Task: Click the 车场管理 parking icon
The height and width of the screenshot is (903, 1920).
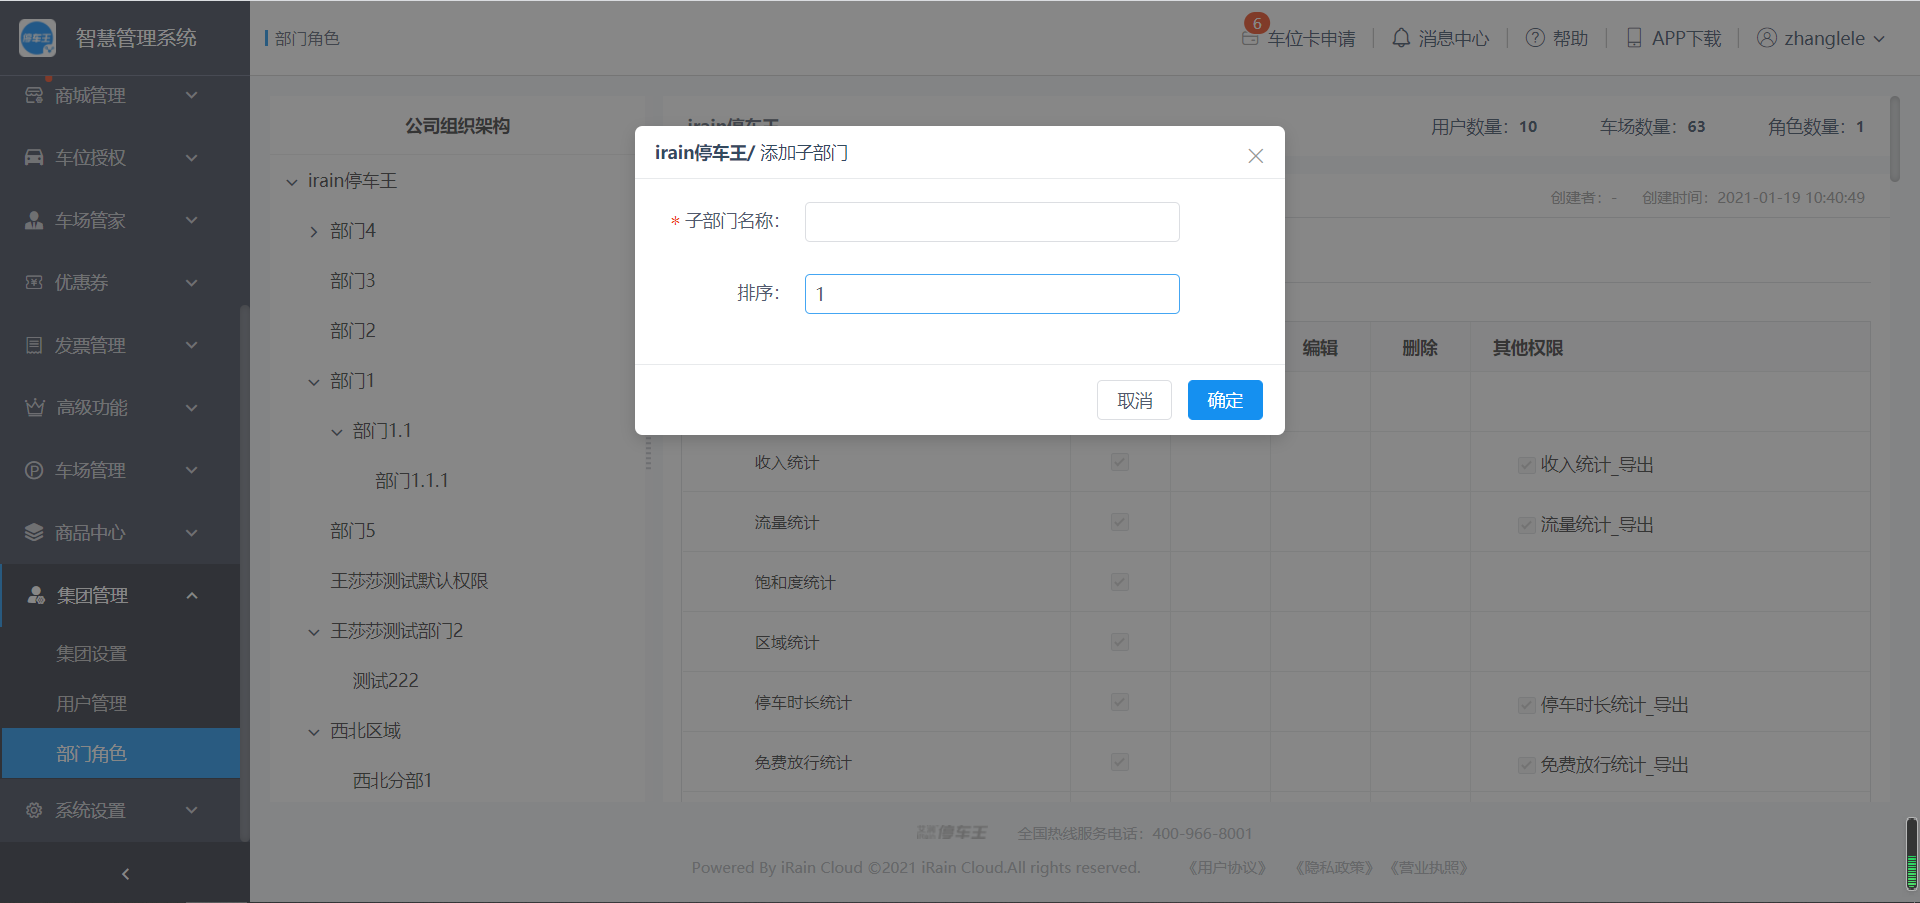Action: point(34,470)
